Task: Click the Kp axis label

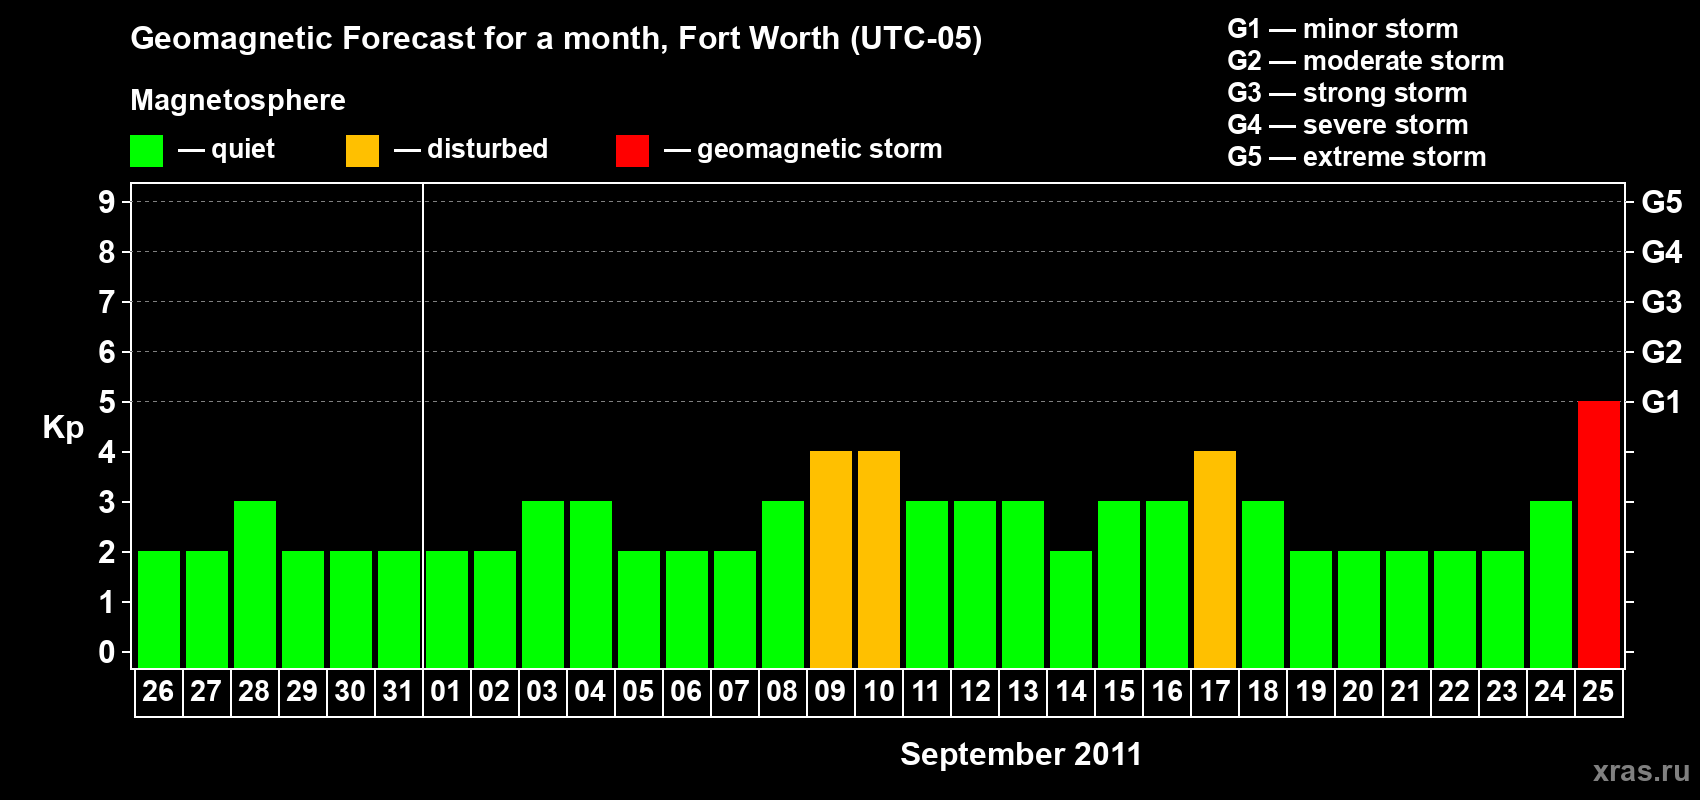Action: tap(63, 428)
